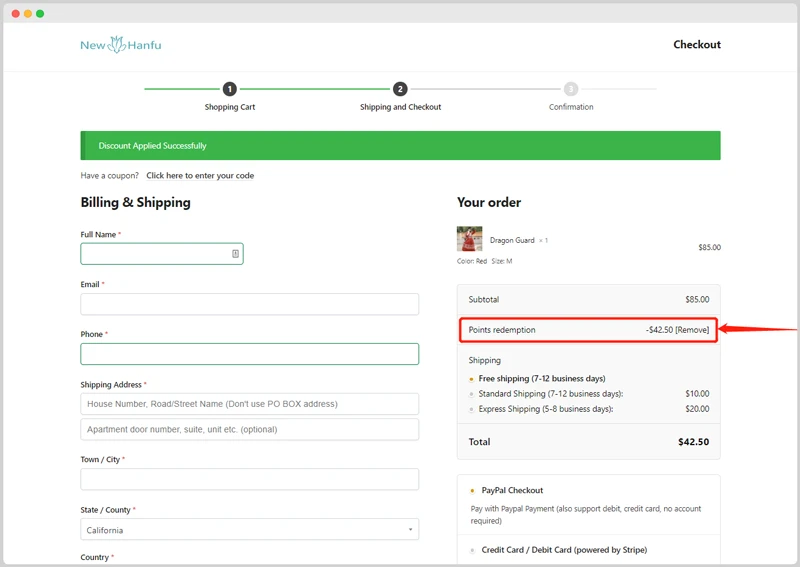Open the State / County dropdown
800x567 pixels.
[x=249, y=530]
